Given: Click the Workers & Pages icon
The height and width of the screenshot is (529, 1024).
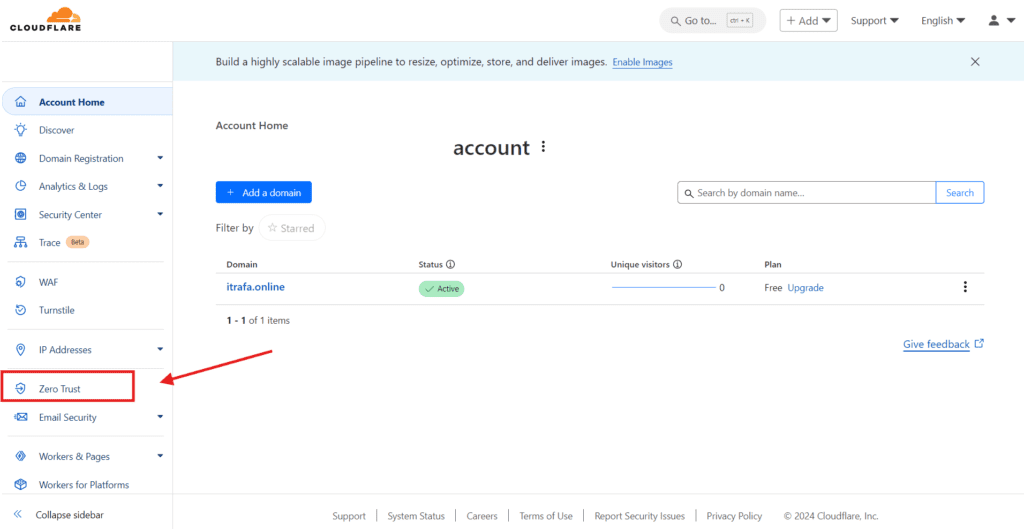Looking at the screenshot, I should [21, 457].
